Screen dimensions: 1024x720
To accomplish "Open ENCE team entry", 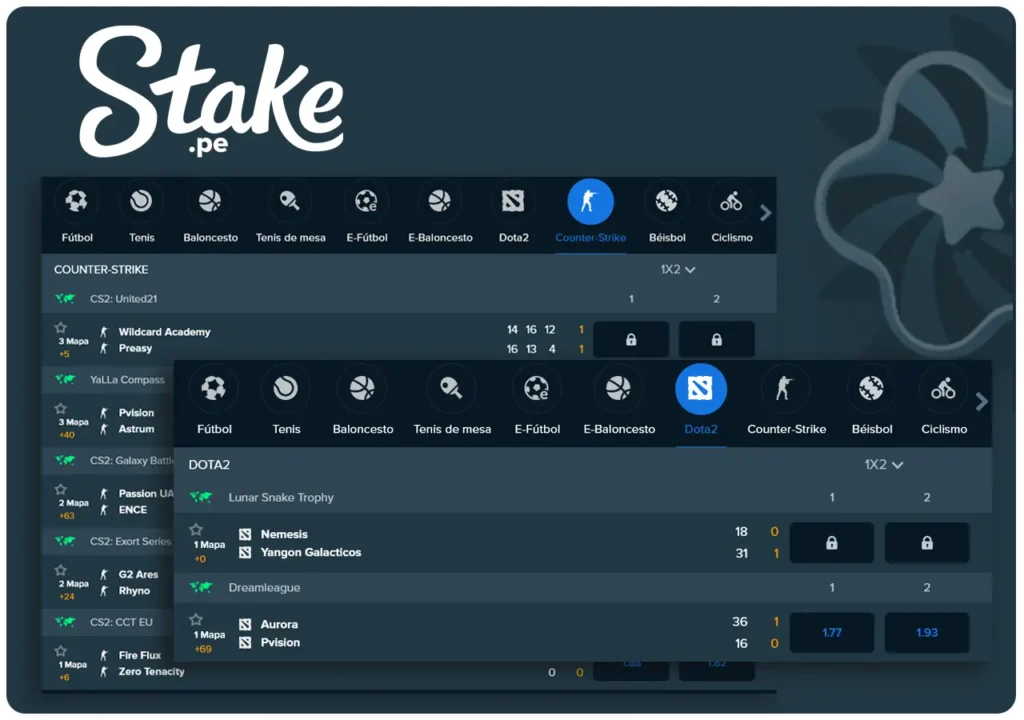I will point(133,510).
